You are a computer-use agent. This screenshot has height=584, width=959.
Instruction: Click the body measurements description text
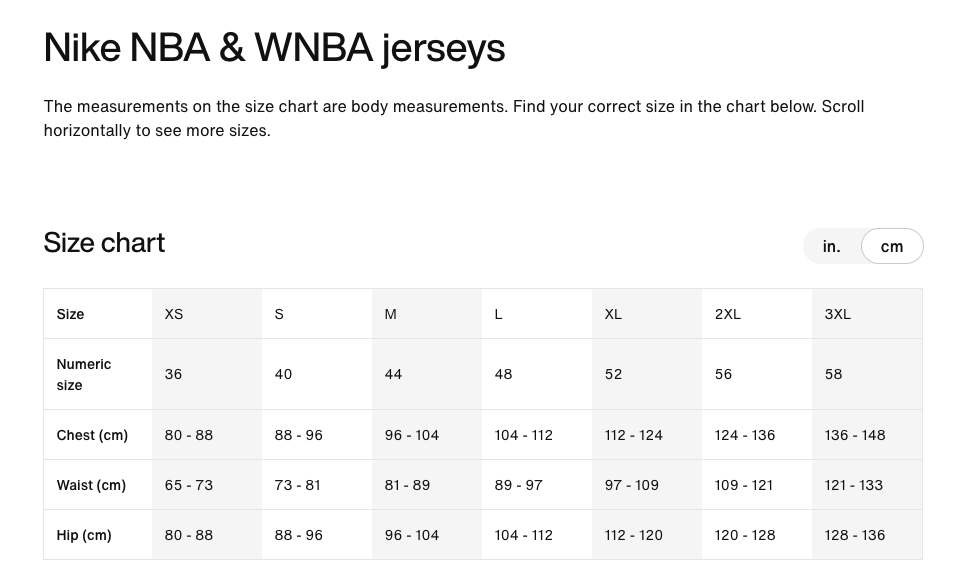[x=453, y=118]
